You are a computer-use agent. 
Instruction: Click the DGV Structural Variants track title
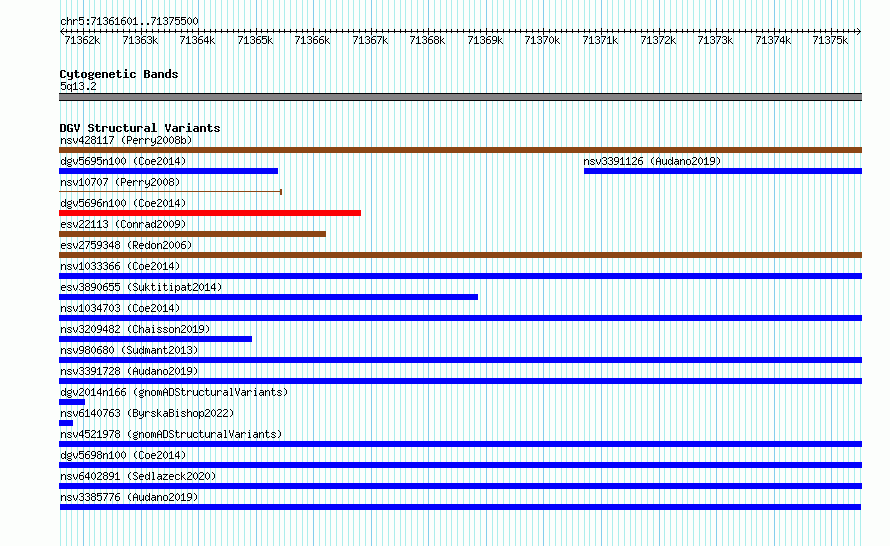coord(140,128)
